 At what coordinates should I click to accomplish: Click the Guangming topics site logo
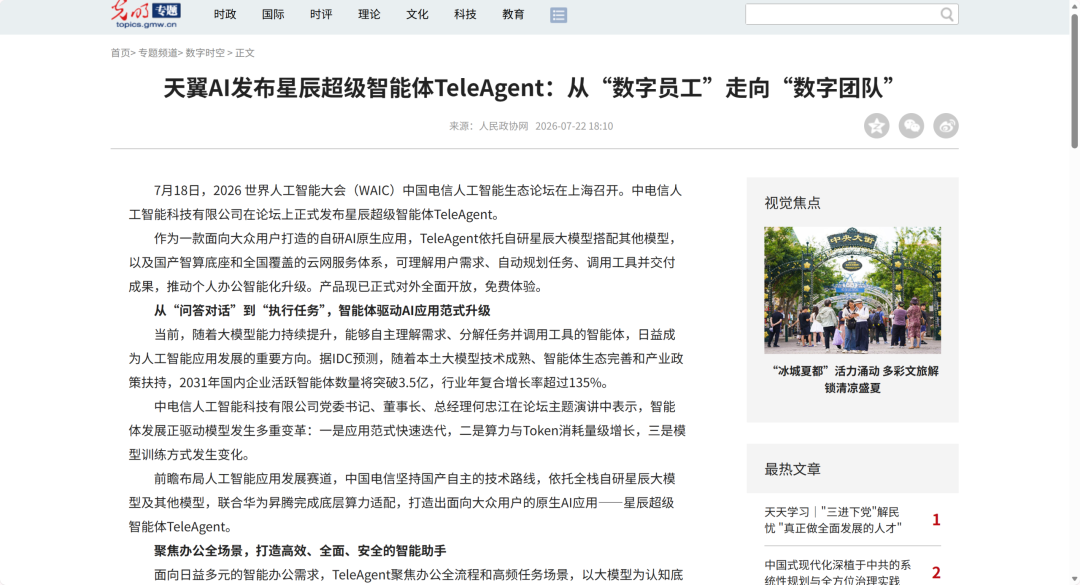click(146, 14)
